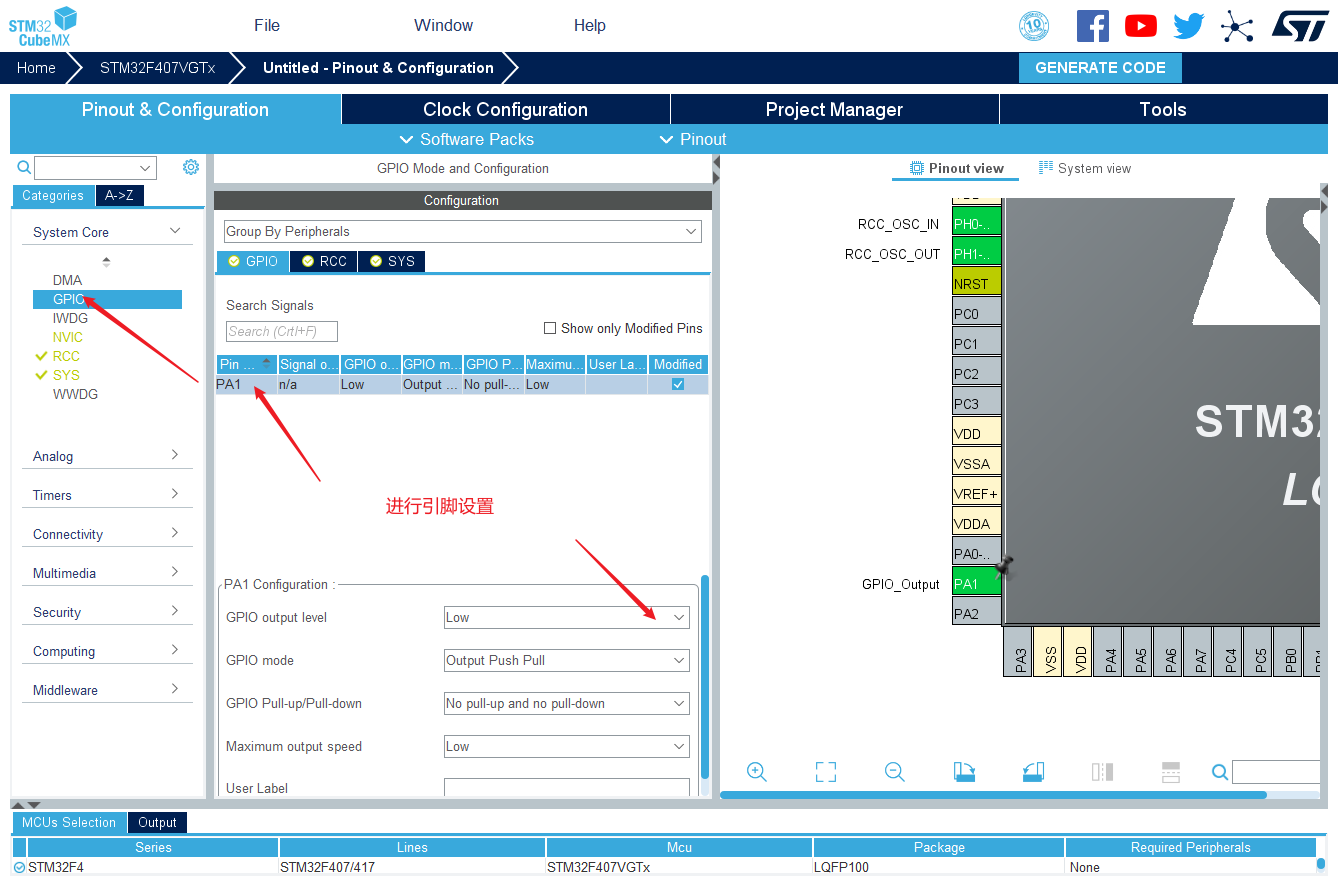
Task: Open the category settings gear icon
Action: coord(191,167)
